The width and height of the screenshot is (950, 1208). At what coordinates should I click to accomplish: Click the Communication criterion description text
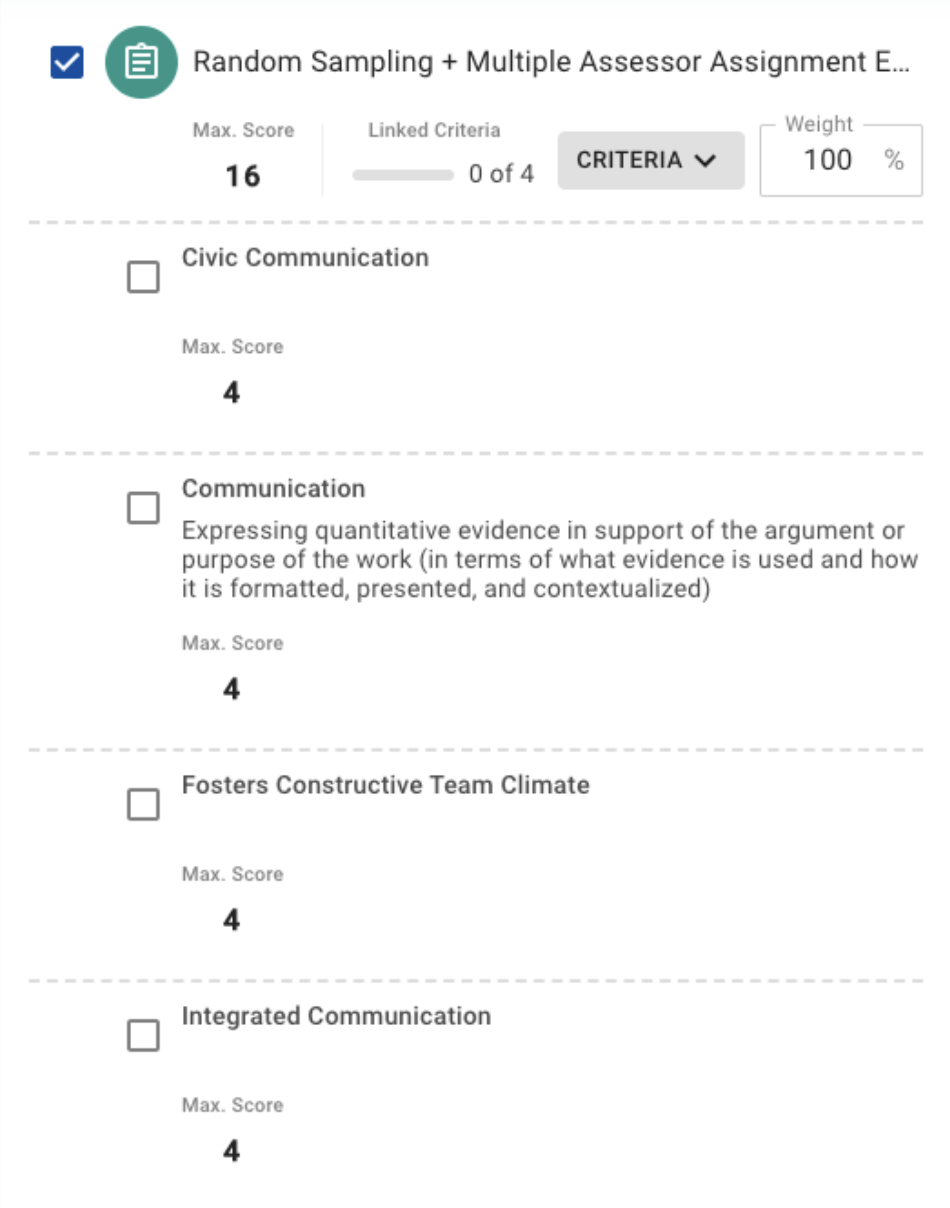pyautogui.click(x=549, y=559)
